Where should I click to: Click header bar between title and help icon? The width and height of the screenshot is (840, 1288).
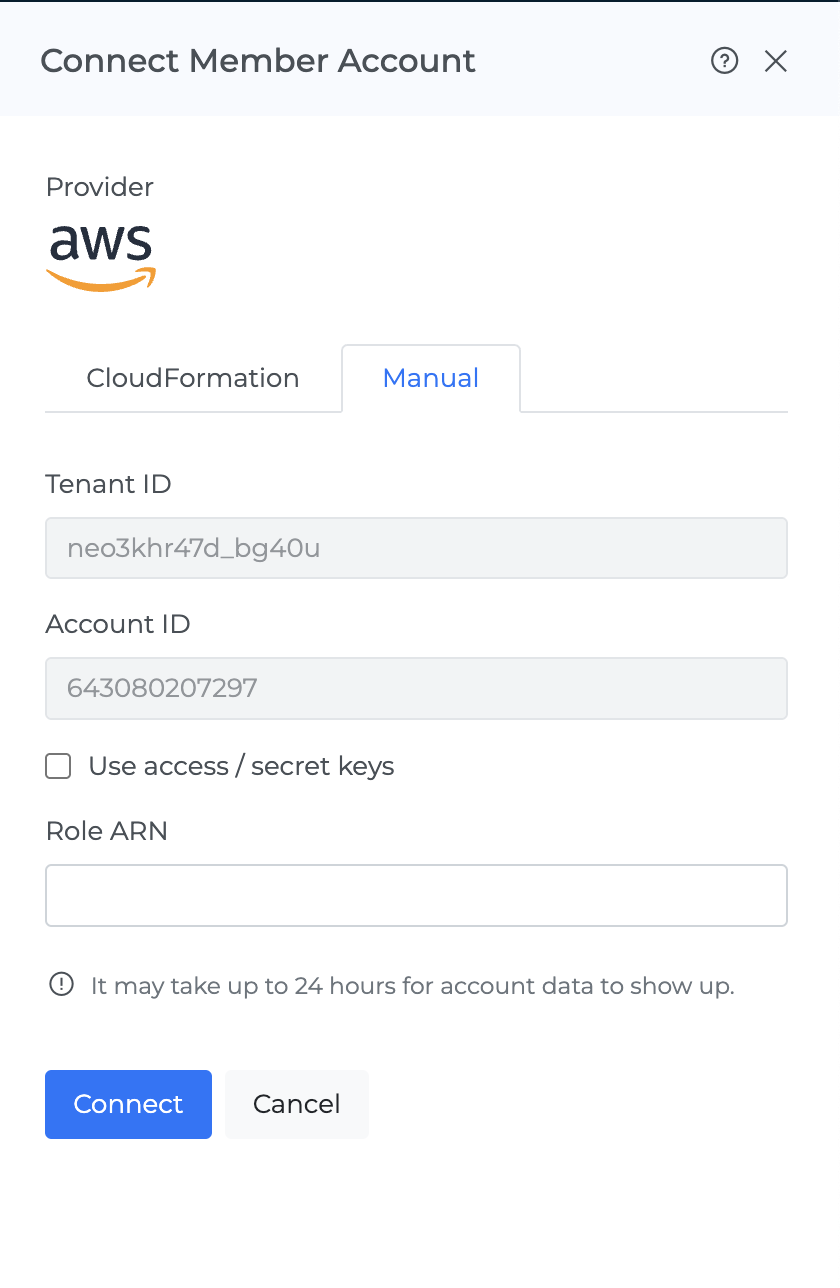[590, 61]
